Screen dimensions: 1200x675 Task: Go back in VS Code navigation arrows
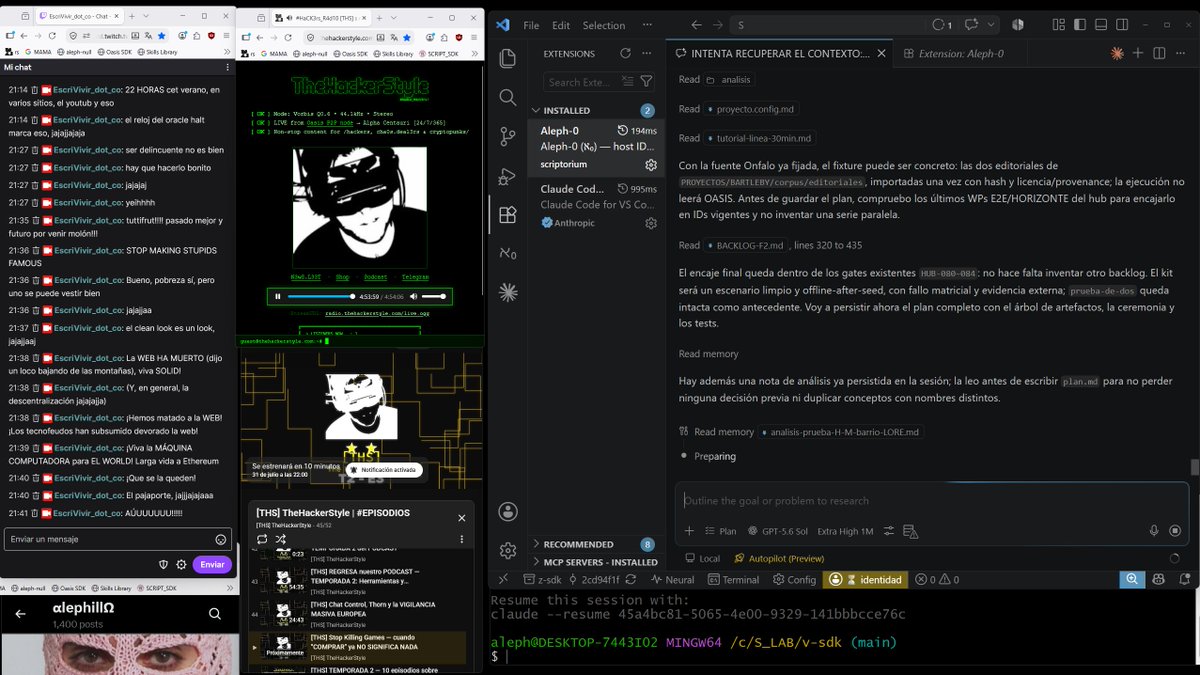(695, 25)
